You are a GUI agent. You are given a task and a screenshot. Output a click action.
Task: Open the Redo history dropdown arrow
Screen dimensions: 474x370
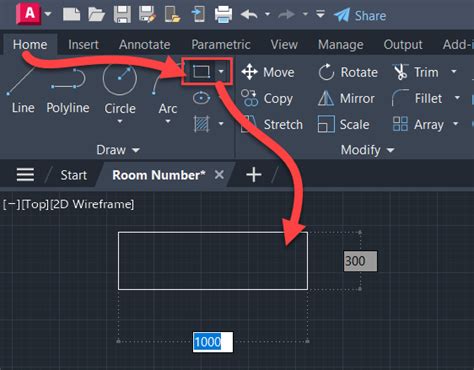pyautogui.click(x=305, y=14)
